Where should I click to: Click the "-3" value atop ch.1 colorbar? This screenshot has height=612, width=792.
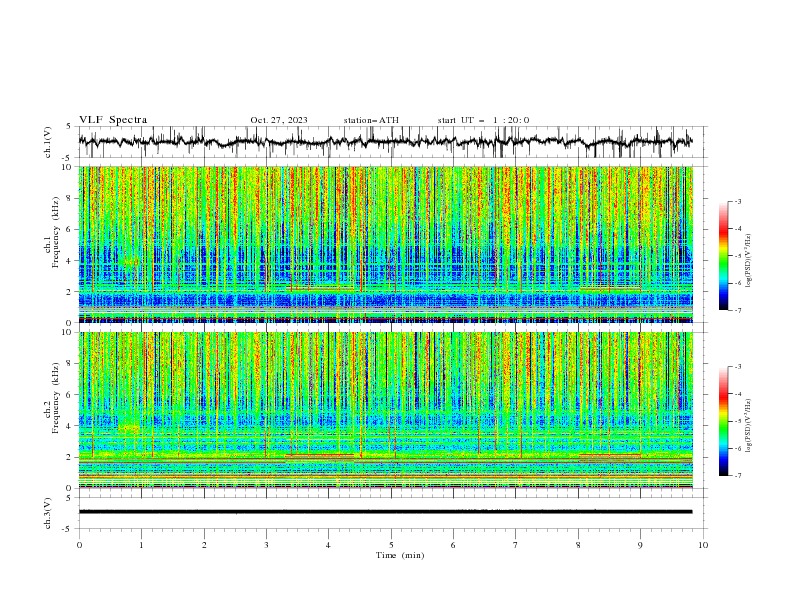pos(738,201)
